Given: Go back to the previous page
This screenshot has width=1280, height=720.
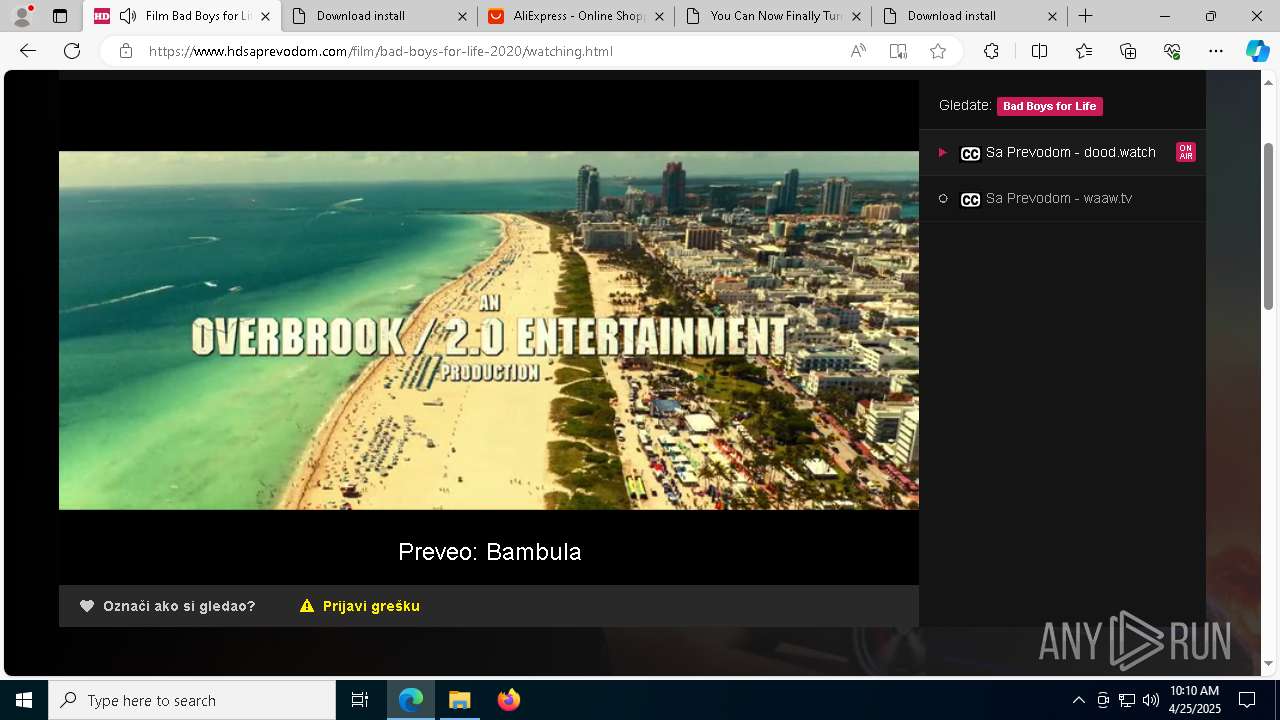Looking at the screenshot, I should click(28, 51).
